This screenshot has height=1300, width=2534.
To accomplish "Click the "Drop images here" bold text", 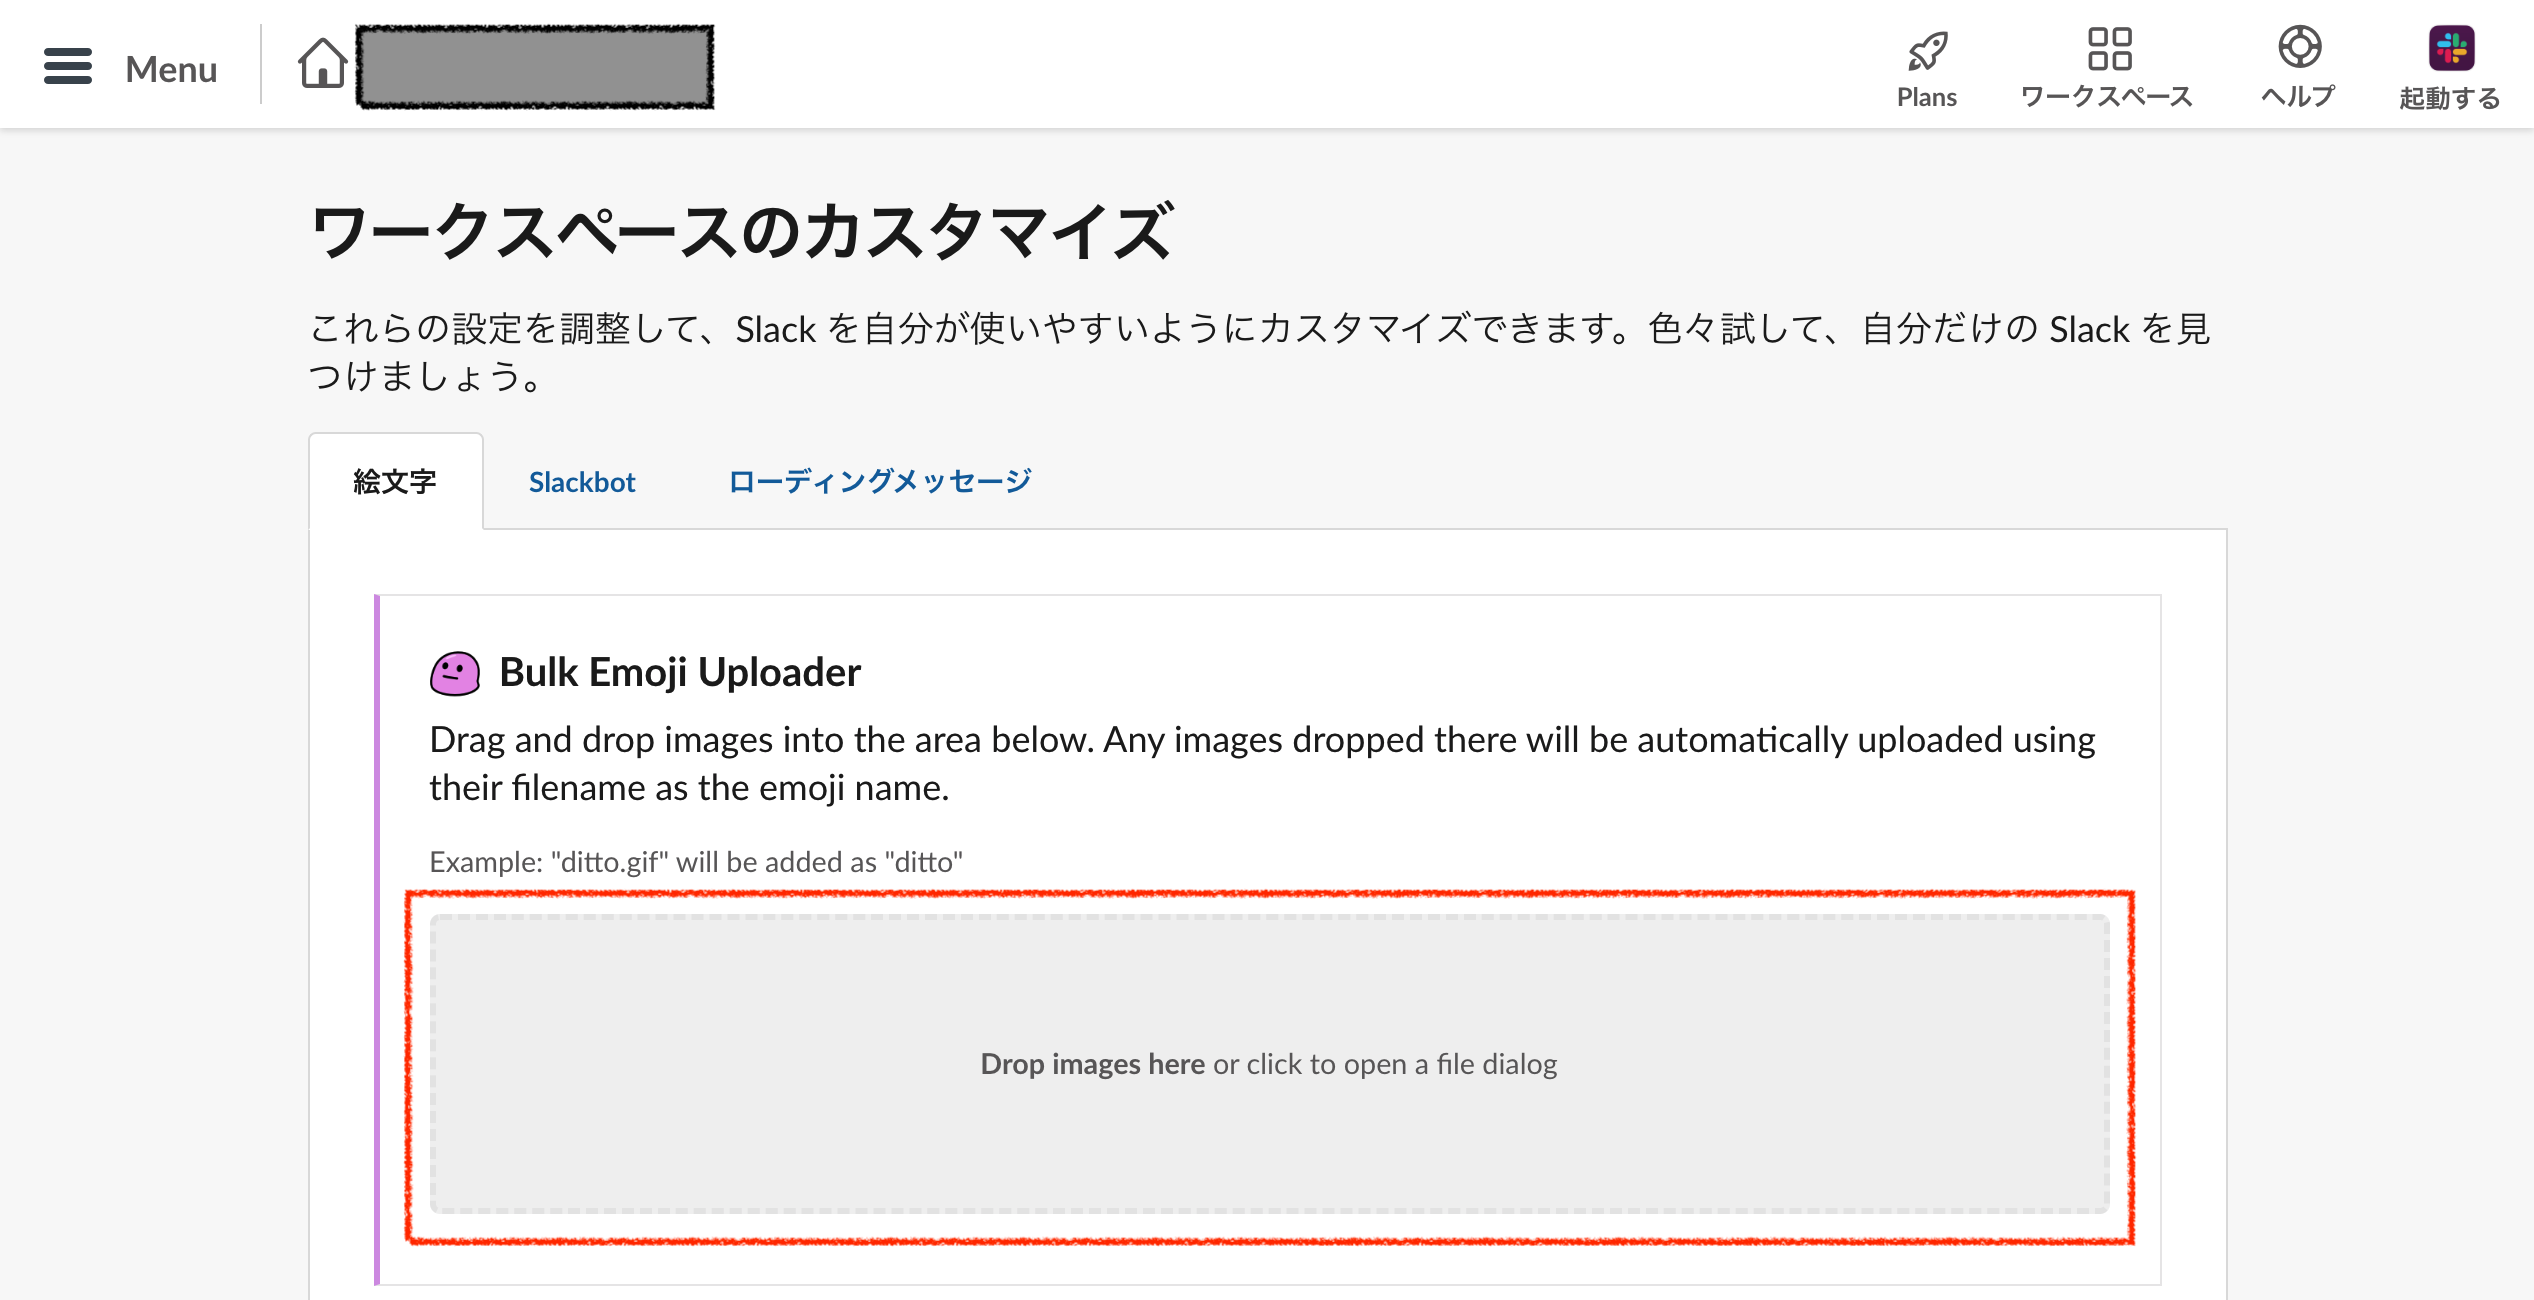I will 1092,1064.
